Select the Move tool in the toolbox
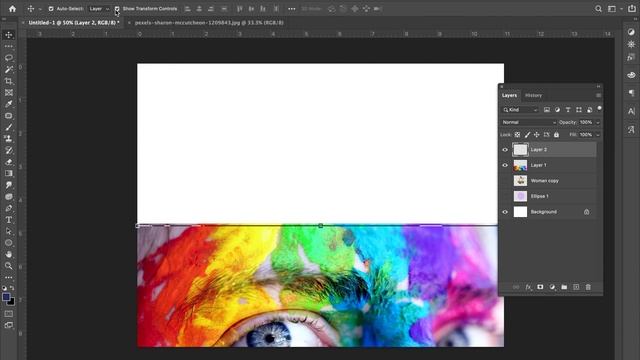Image resolution: width=640 pixels, height=360 pixels. pos(9,35)
